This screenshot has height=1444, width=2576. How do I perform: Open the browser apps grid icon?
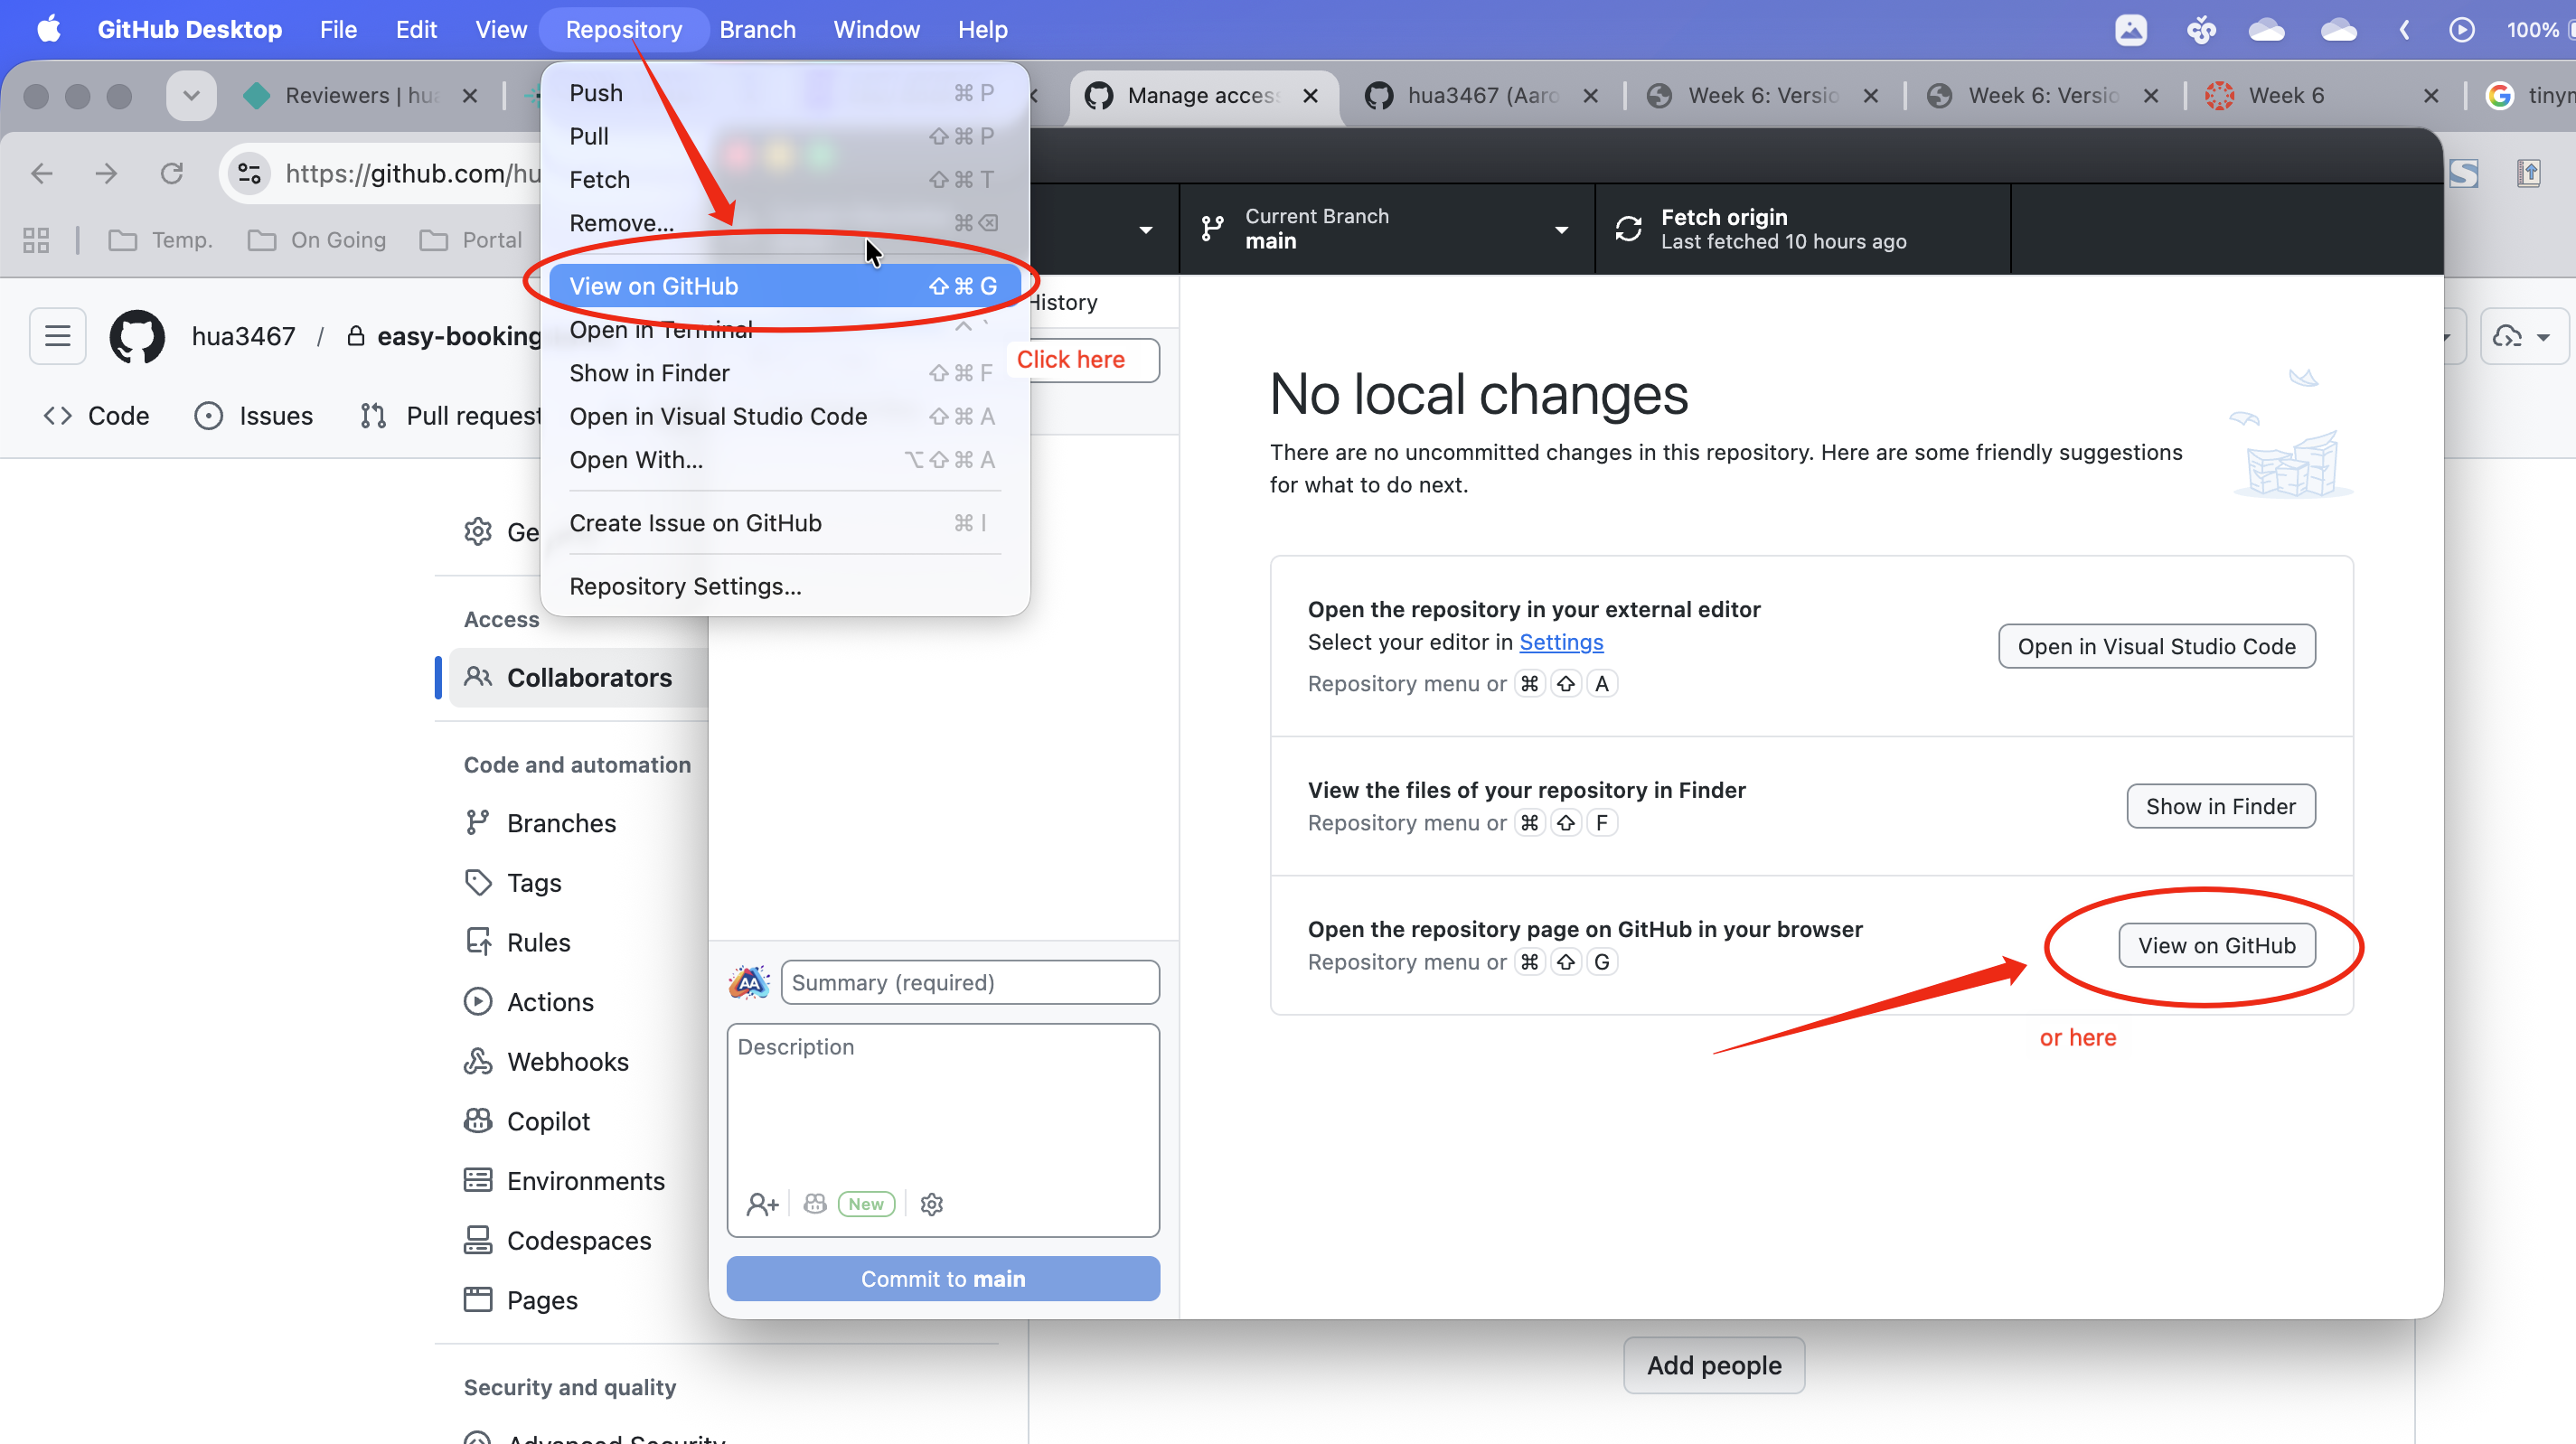pyautogui.click(x=36, y=240)
